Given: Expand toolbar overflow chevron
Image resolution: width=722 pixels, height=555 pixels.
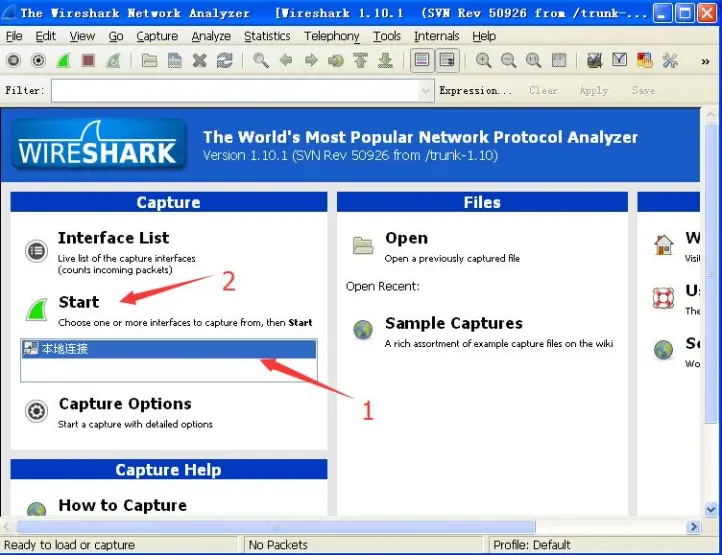Looking at the screenshot, I should (x=705, y=61).
